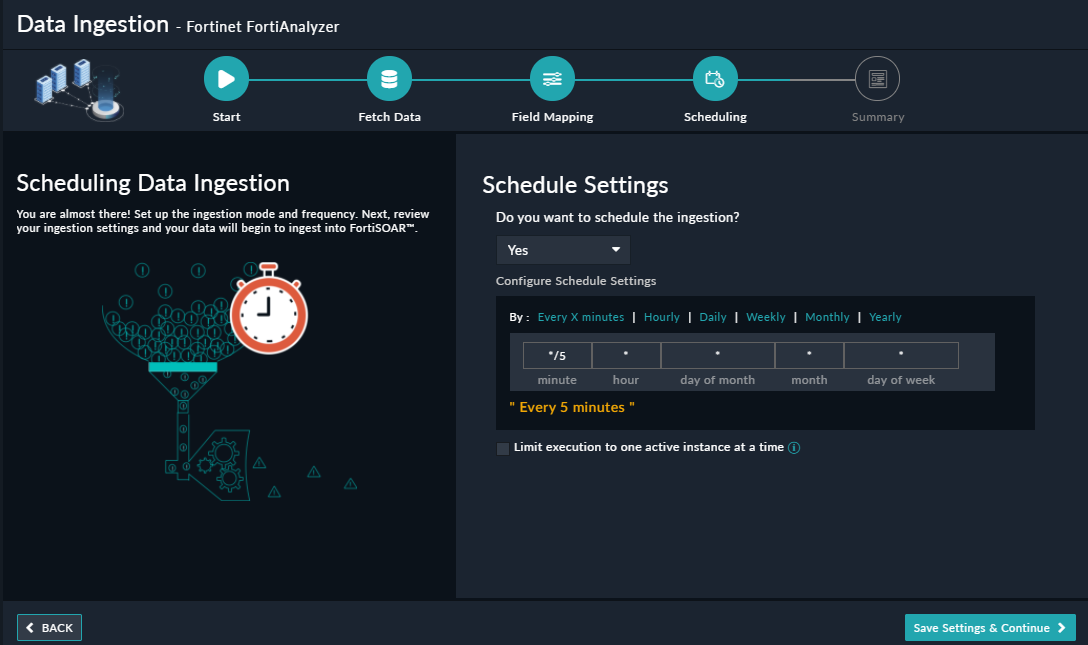Go back using the BACK button
1088x645 pixels.
tap(49, 628)
